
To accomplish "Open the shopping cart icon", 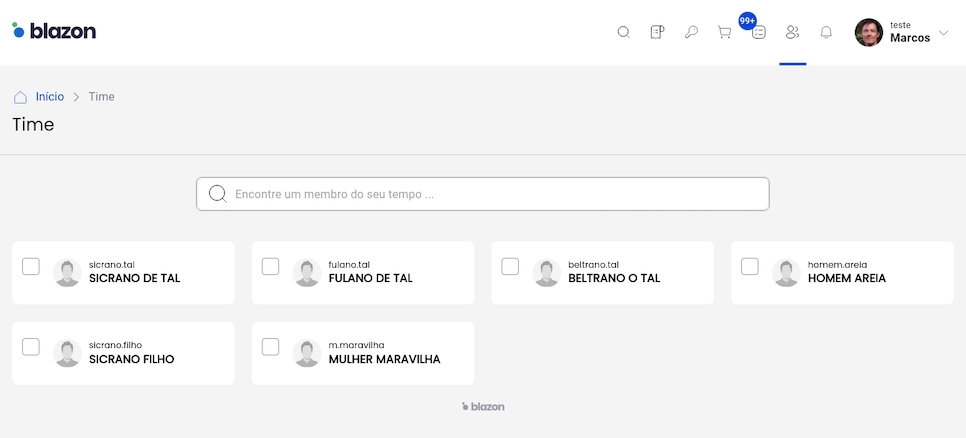I will (725, 32).
